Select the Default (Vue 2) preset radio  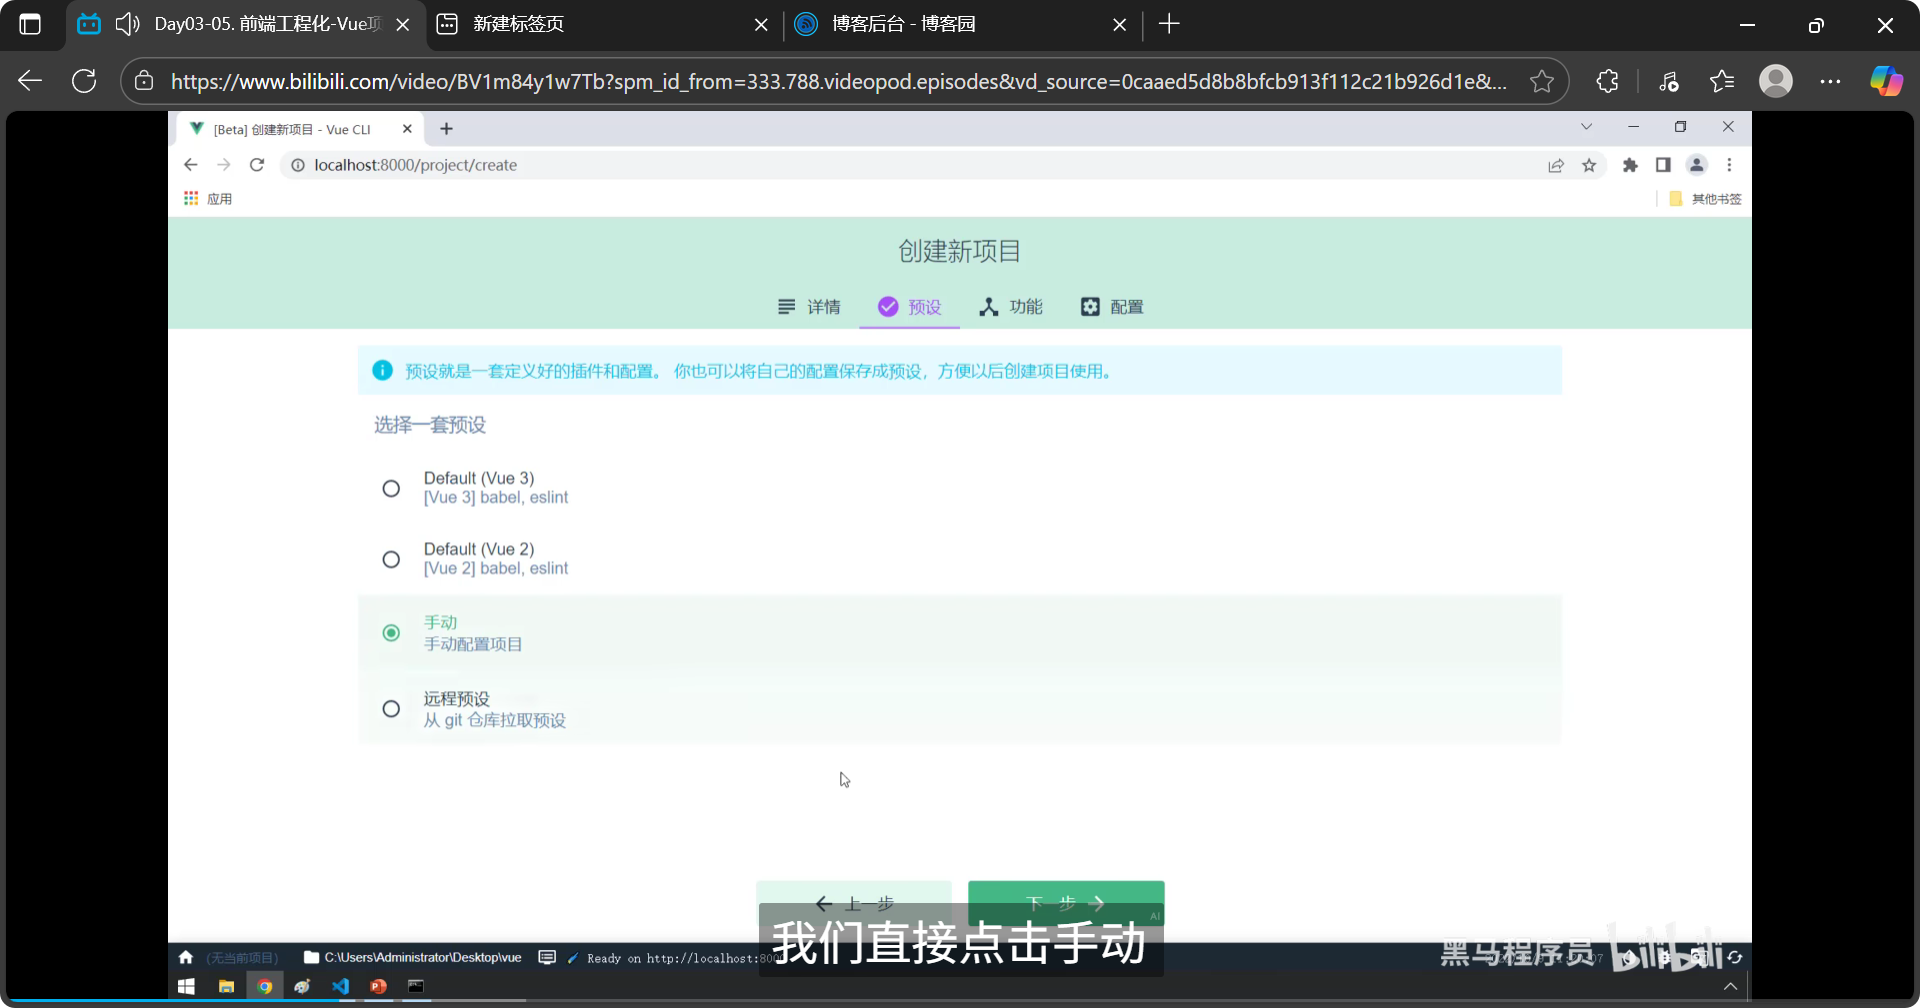point(391,559)
